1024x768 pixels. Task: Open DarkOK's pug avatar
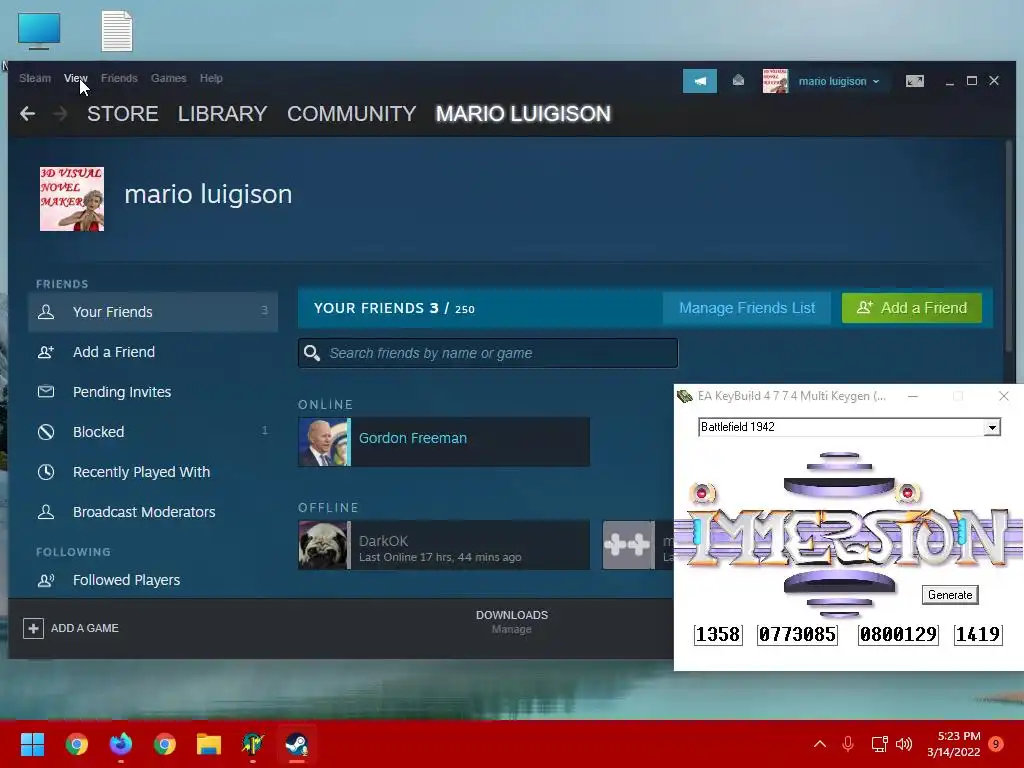coord(323,545)
